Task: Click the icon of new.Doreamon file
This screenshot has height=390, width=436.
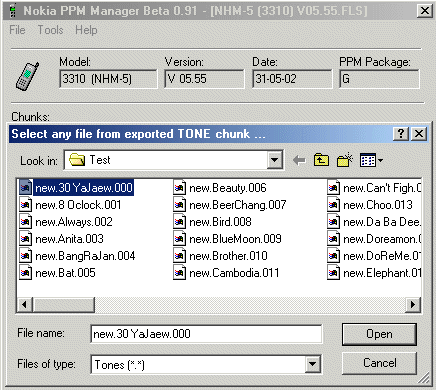Action: (x=333, y=239)
